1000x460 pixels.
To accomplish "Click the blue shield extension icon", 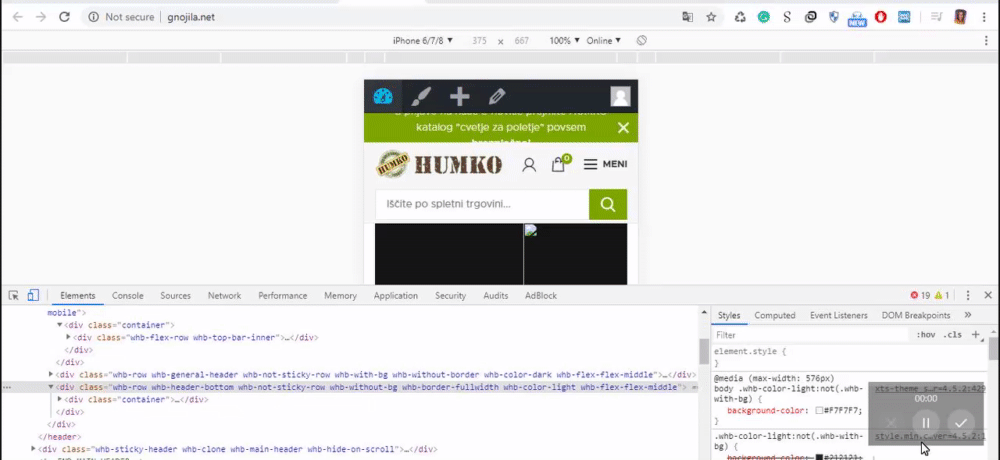I will [x=834, y=17].
